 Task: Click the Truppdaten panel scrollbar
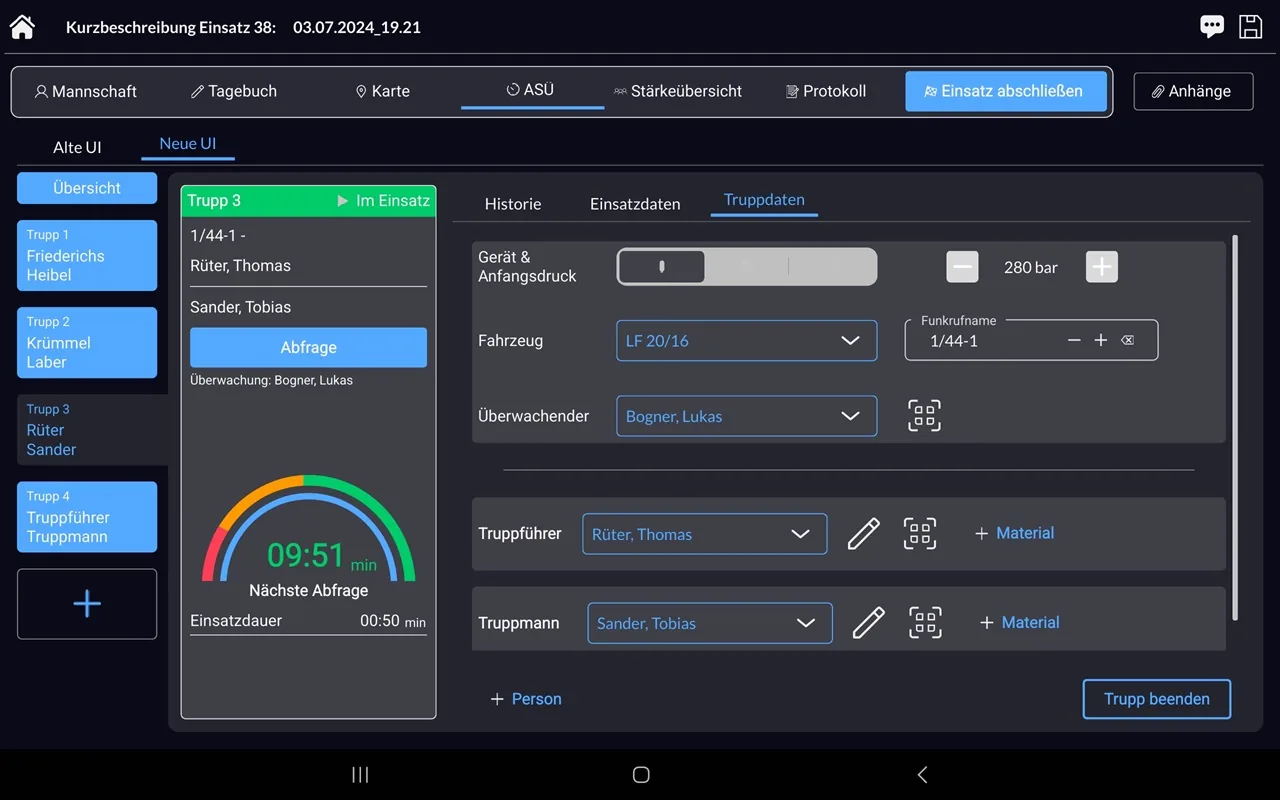1236,427
